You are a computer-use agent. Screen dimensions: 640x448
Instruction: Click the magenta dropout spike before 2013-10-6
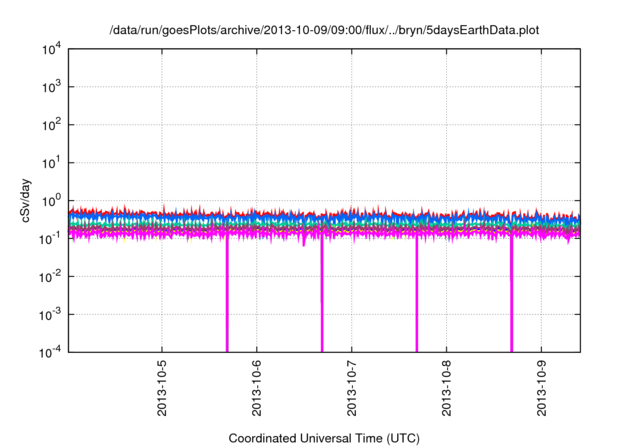[227, 294]
